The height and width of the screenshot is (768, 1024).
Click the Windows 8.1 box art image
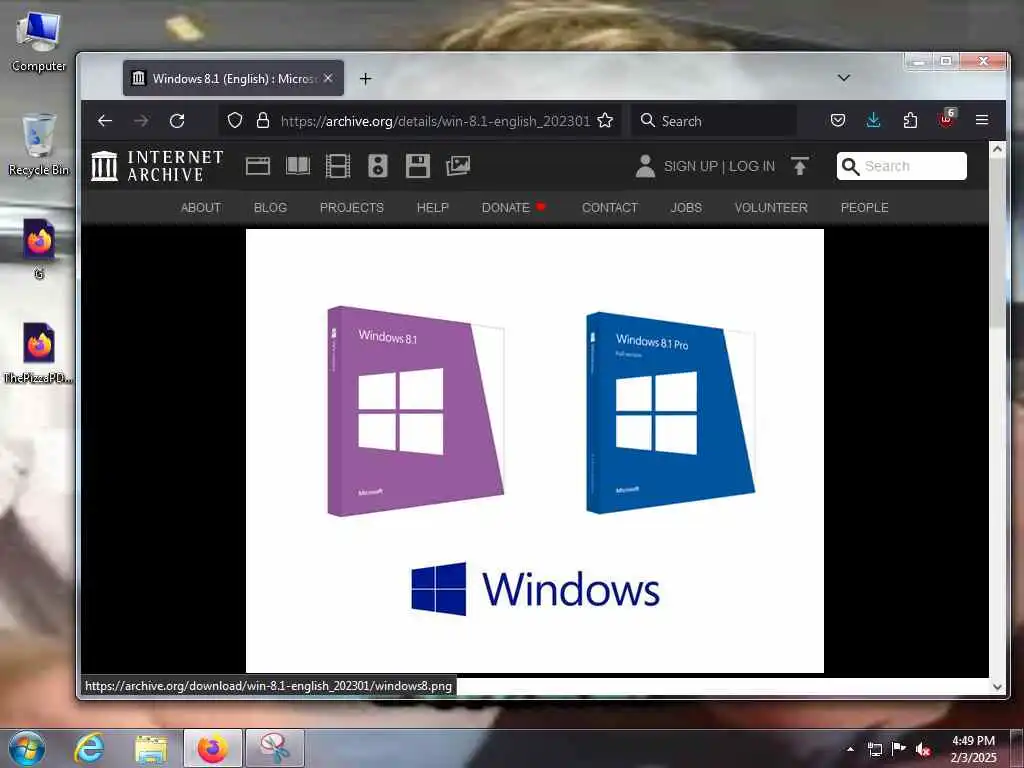(534, 451)
